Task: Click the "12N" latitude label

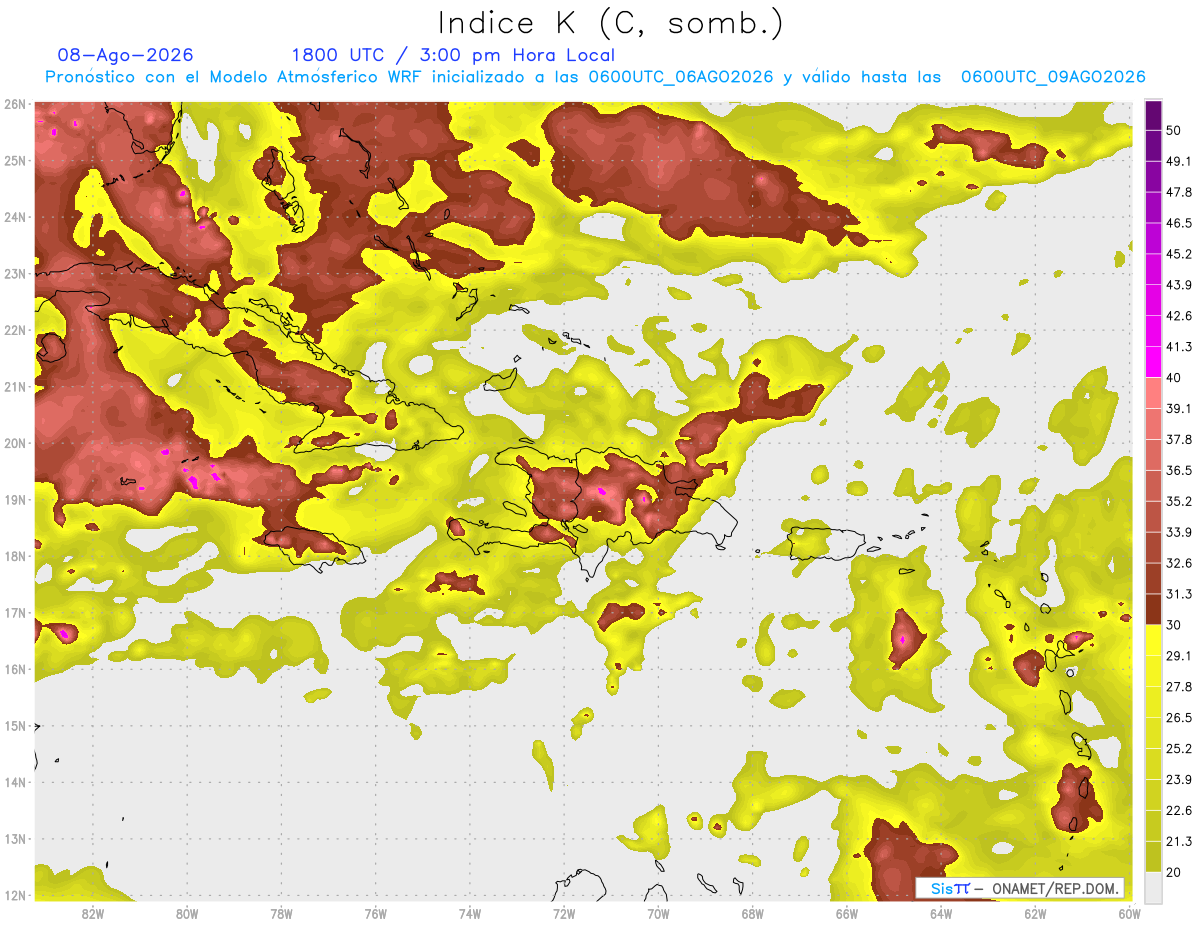Action: point(15,896)
